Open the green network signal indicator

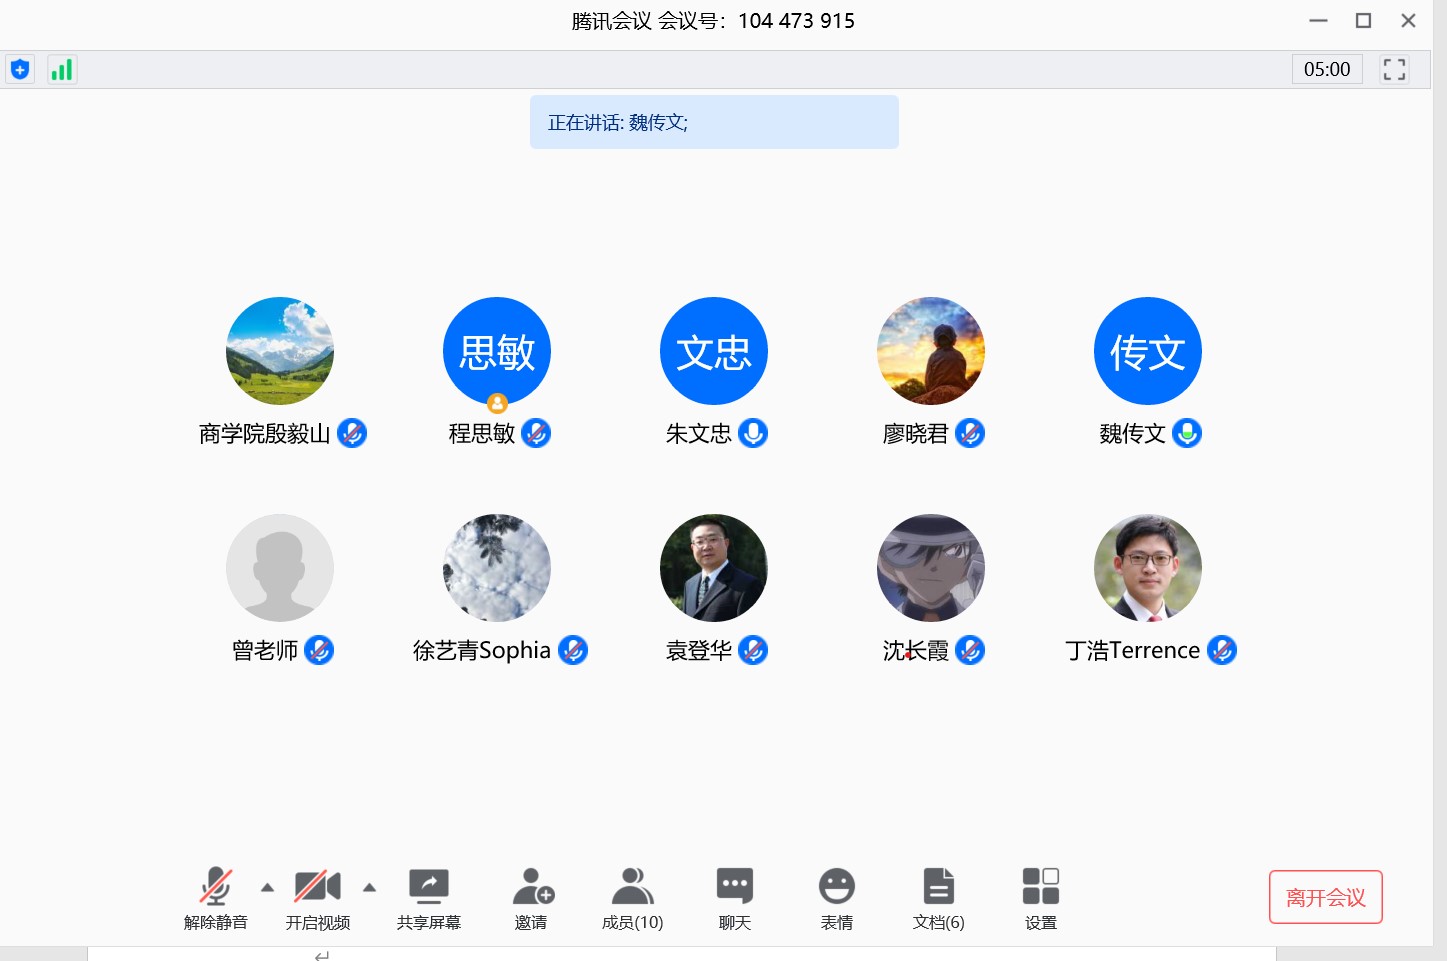pyautogui.click(x=62, y=70)
